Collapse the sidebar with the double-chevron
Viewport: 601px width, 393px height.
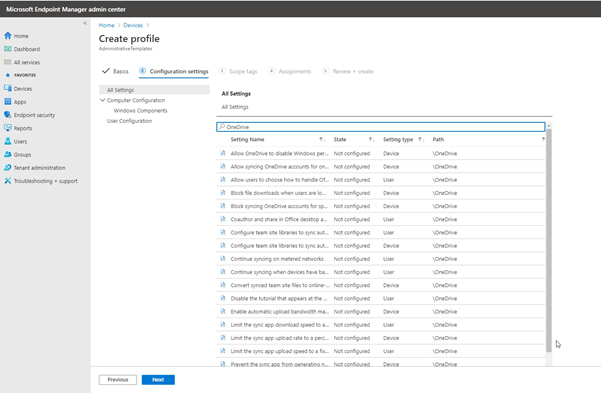85,23
